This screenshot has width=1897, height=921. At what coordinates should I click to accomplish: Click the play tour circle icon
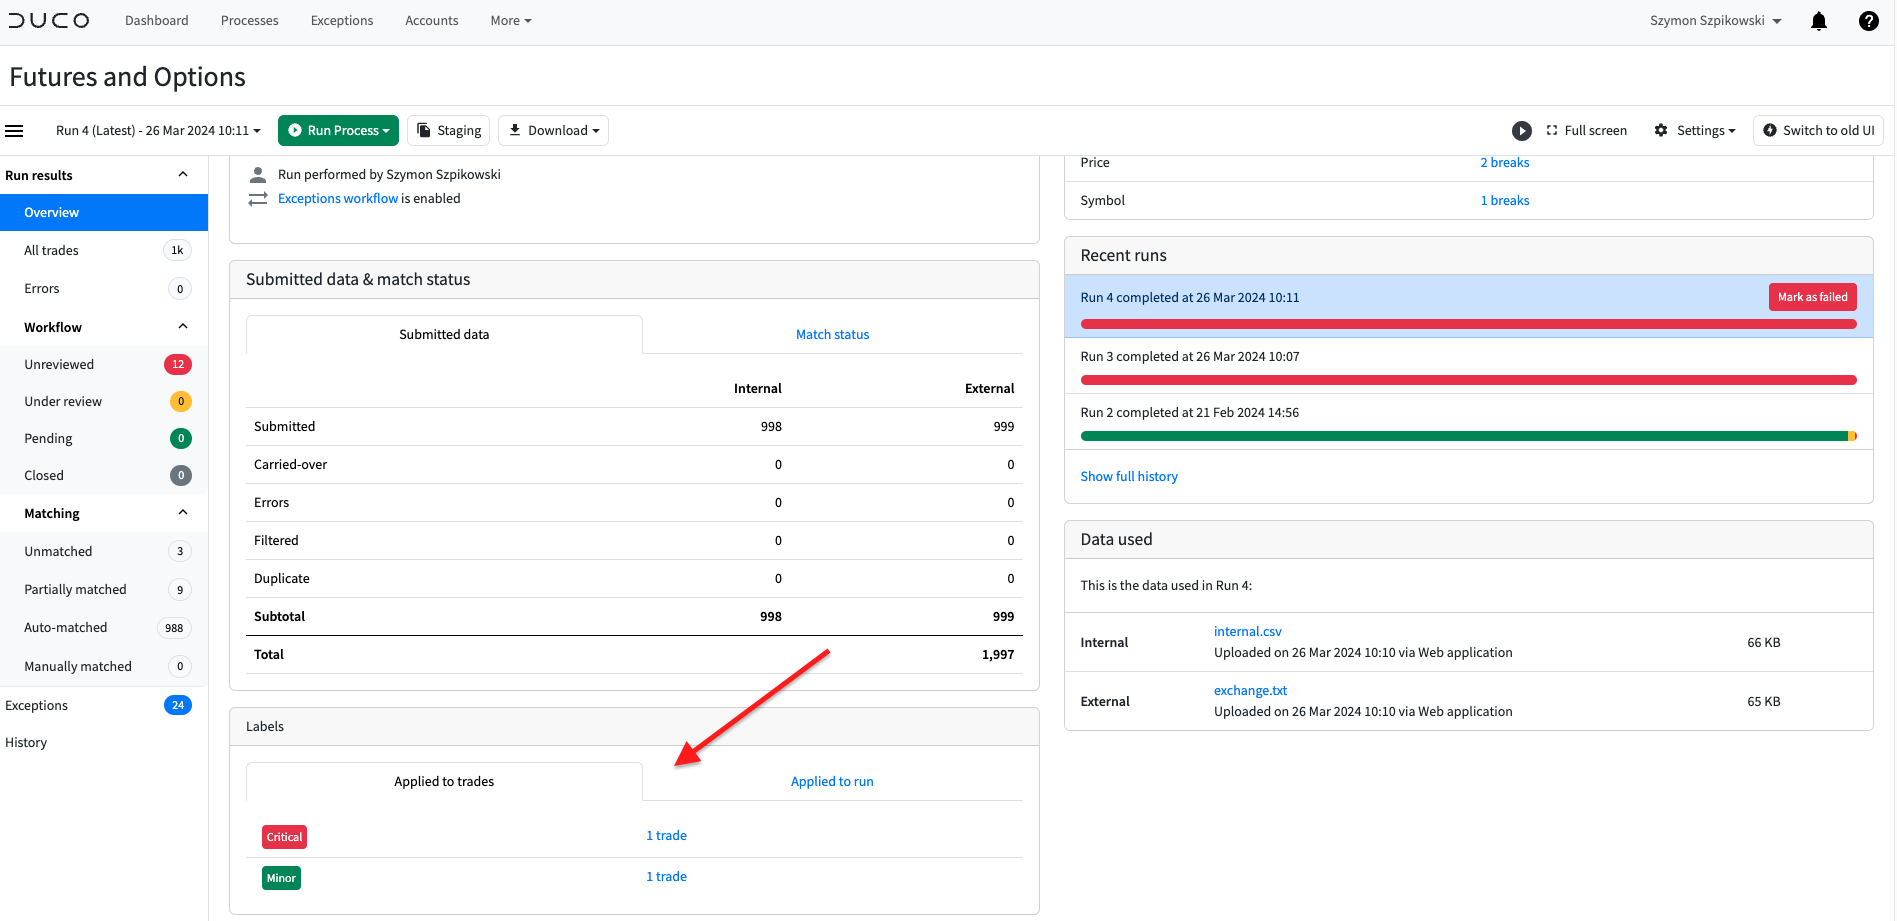click(x=1521, y=131)
